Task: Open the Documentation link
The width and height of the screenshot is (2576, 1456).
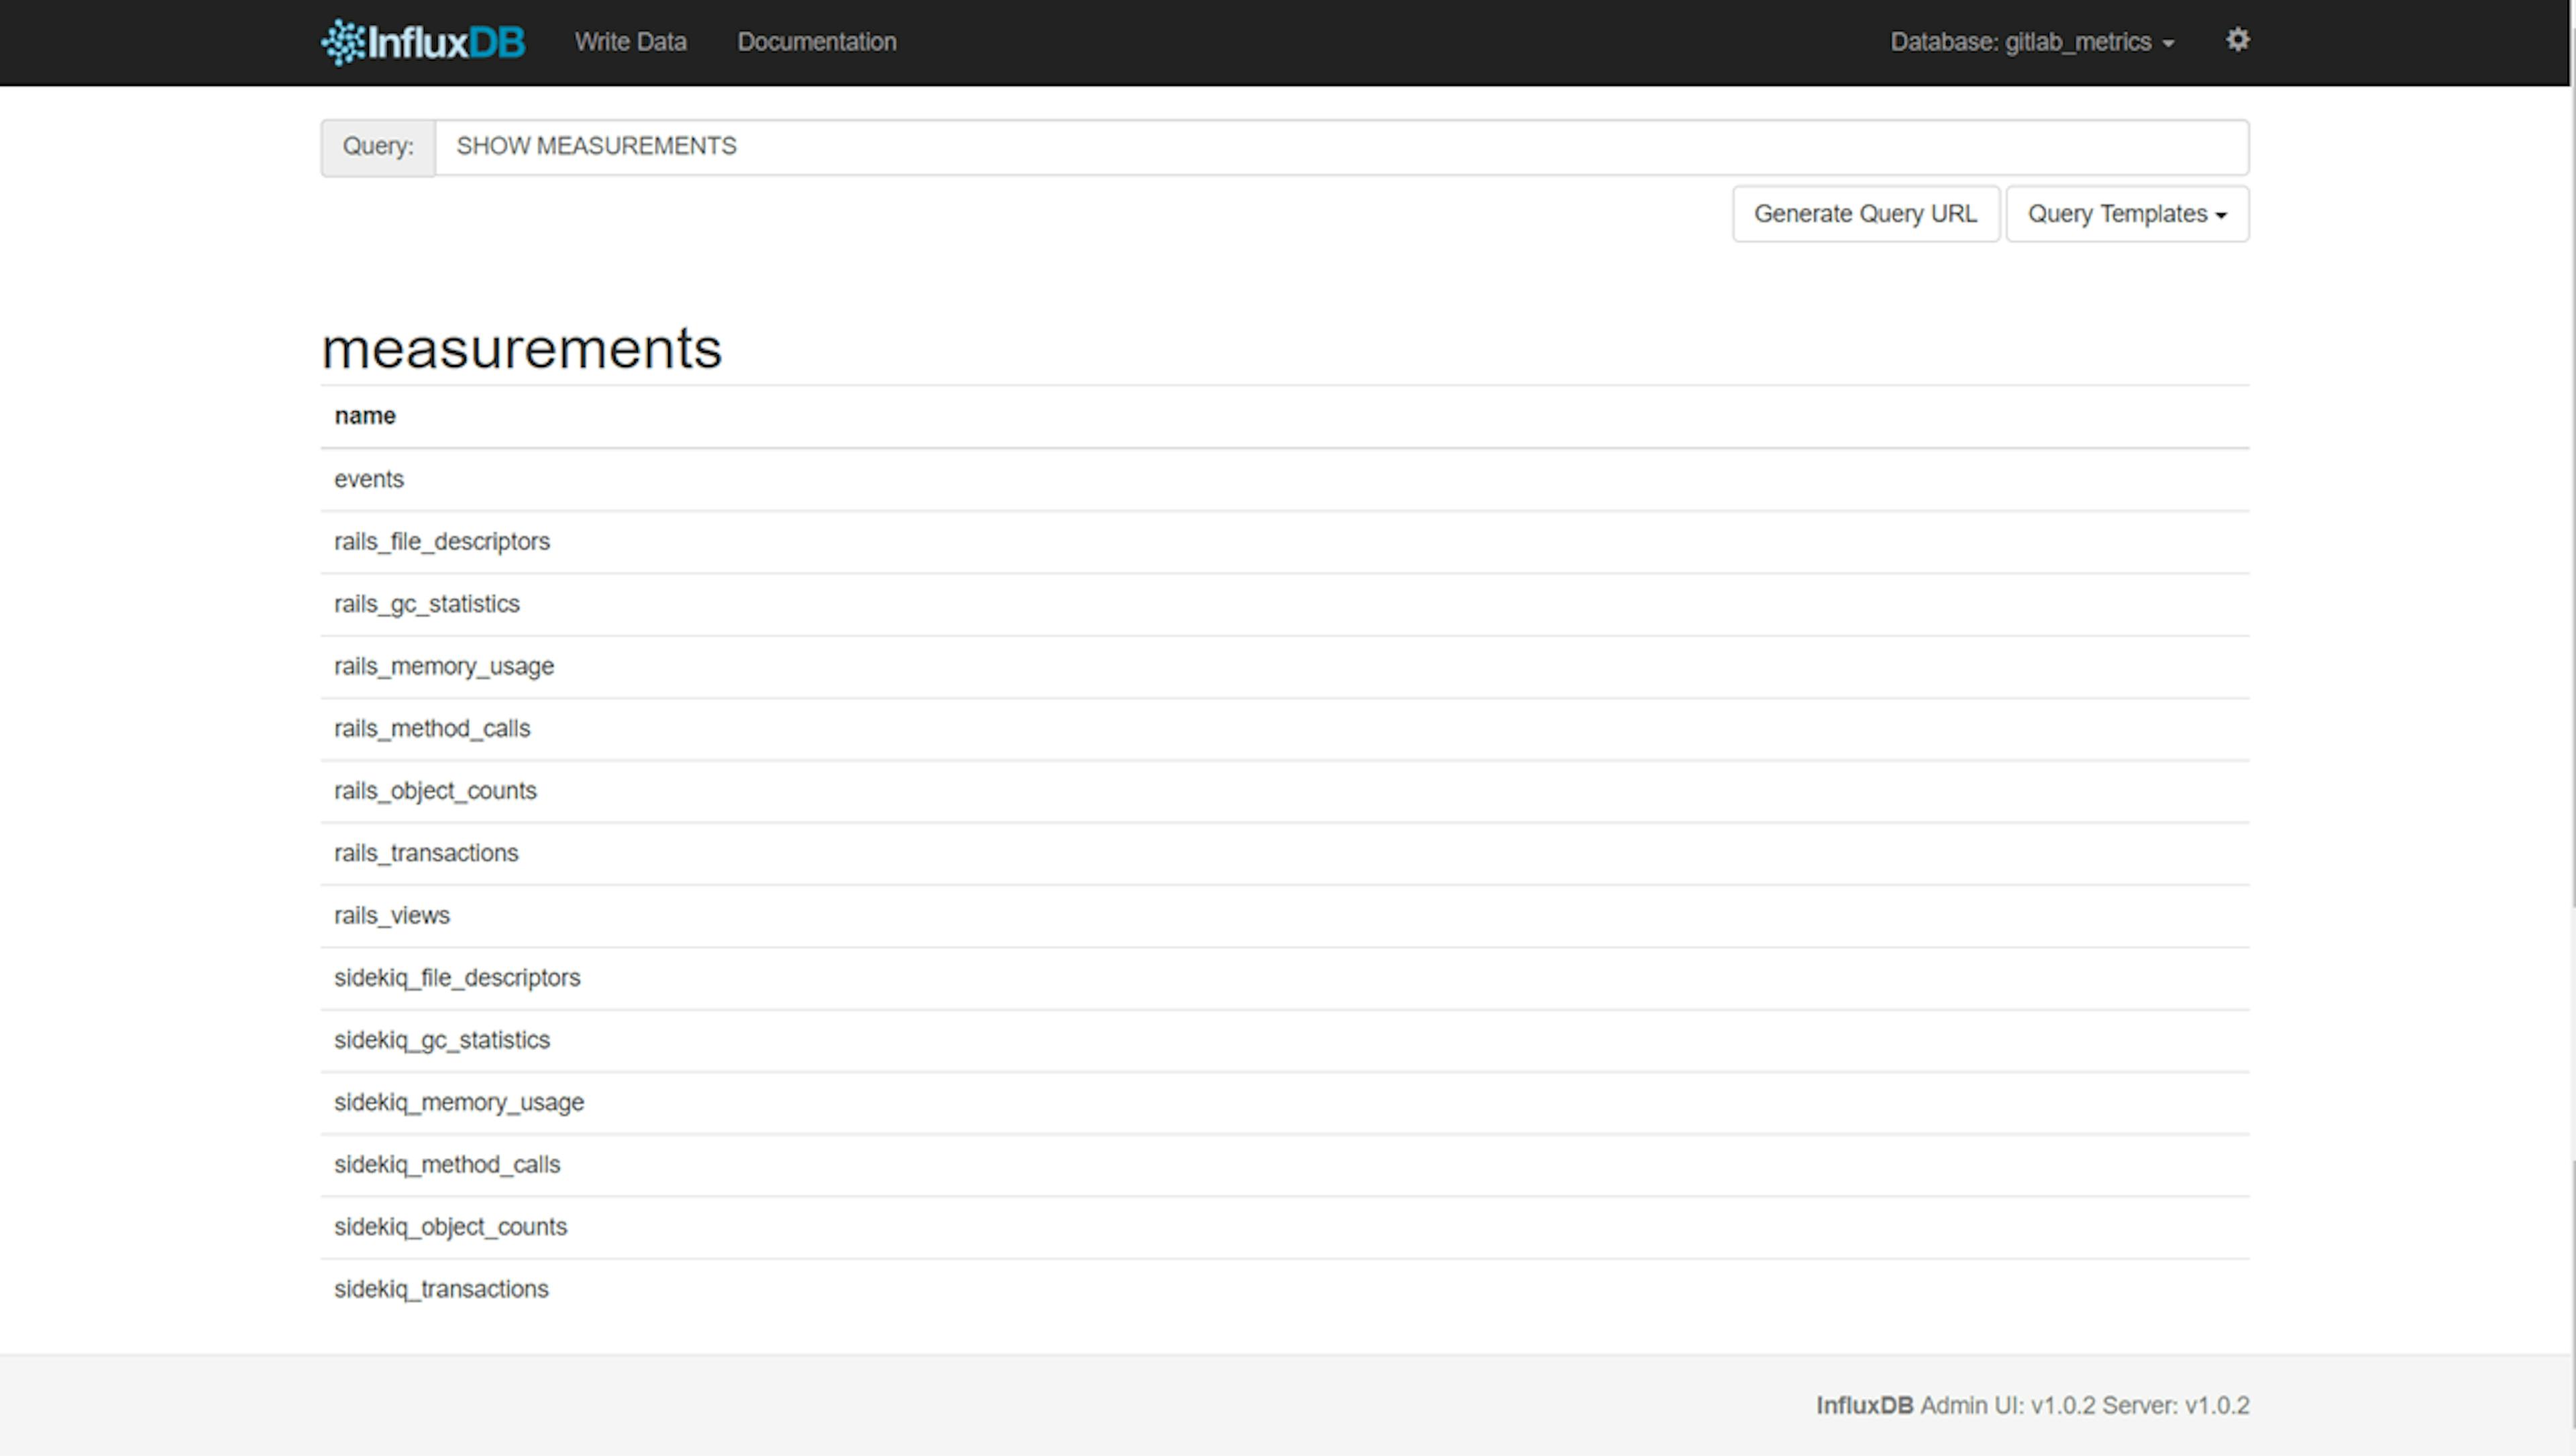Action: [x=817, y=42]
